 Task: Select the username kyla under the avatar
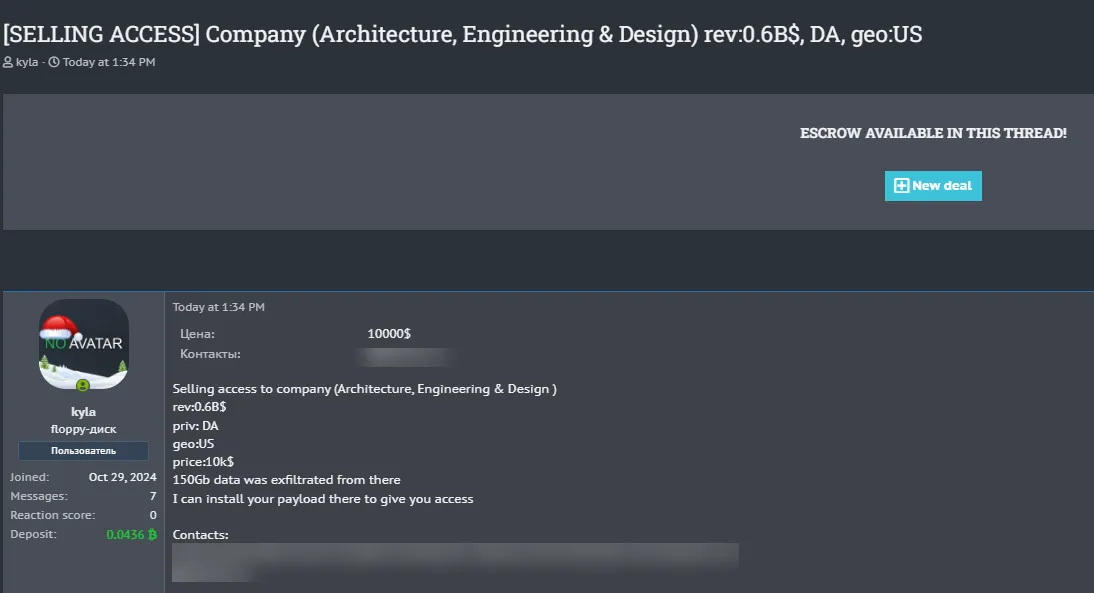click(84, 411)
